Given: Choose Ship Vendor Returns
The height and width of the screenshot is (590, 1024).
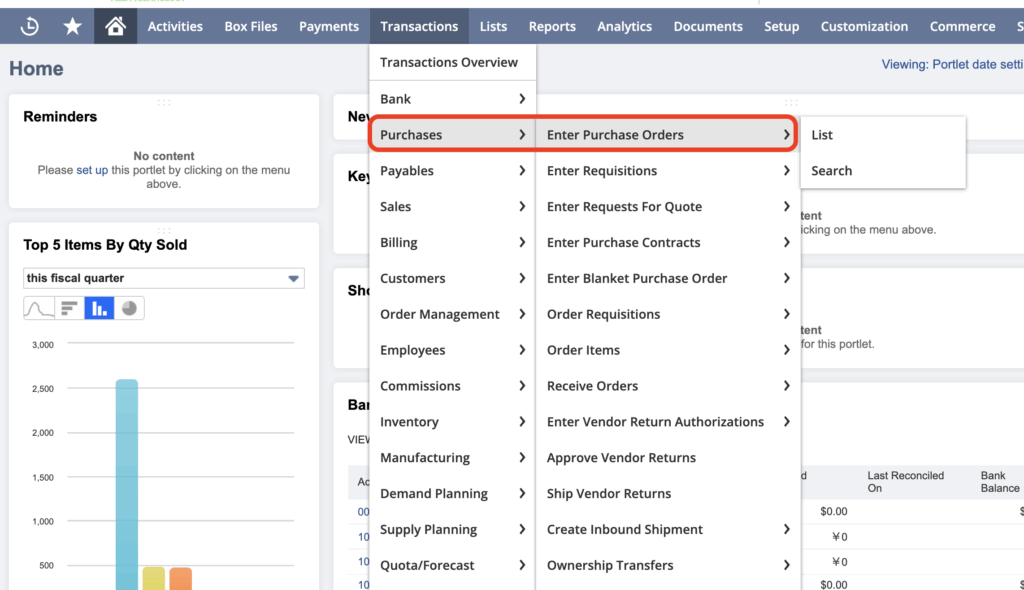Looking at the screenshot, I should click(668, 494).
